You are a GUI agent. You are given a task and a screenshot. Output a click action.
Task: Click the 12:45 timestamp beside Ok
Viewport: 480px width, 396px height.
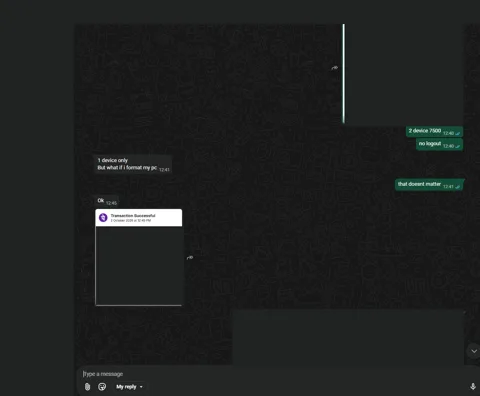[111, 203]
